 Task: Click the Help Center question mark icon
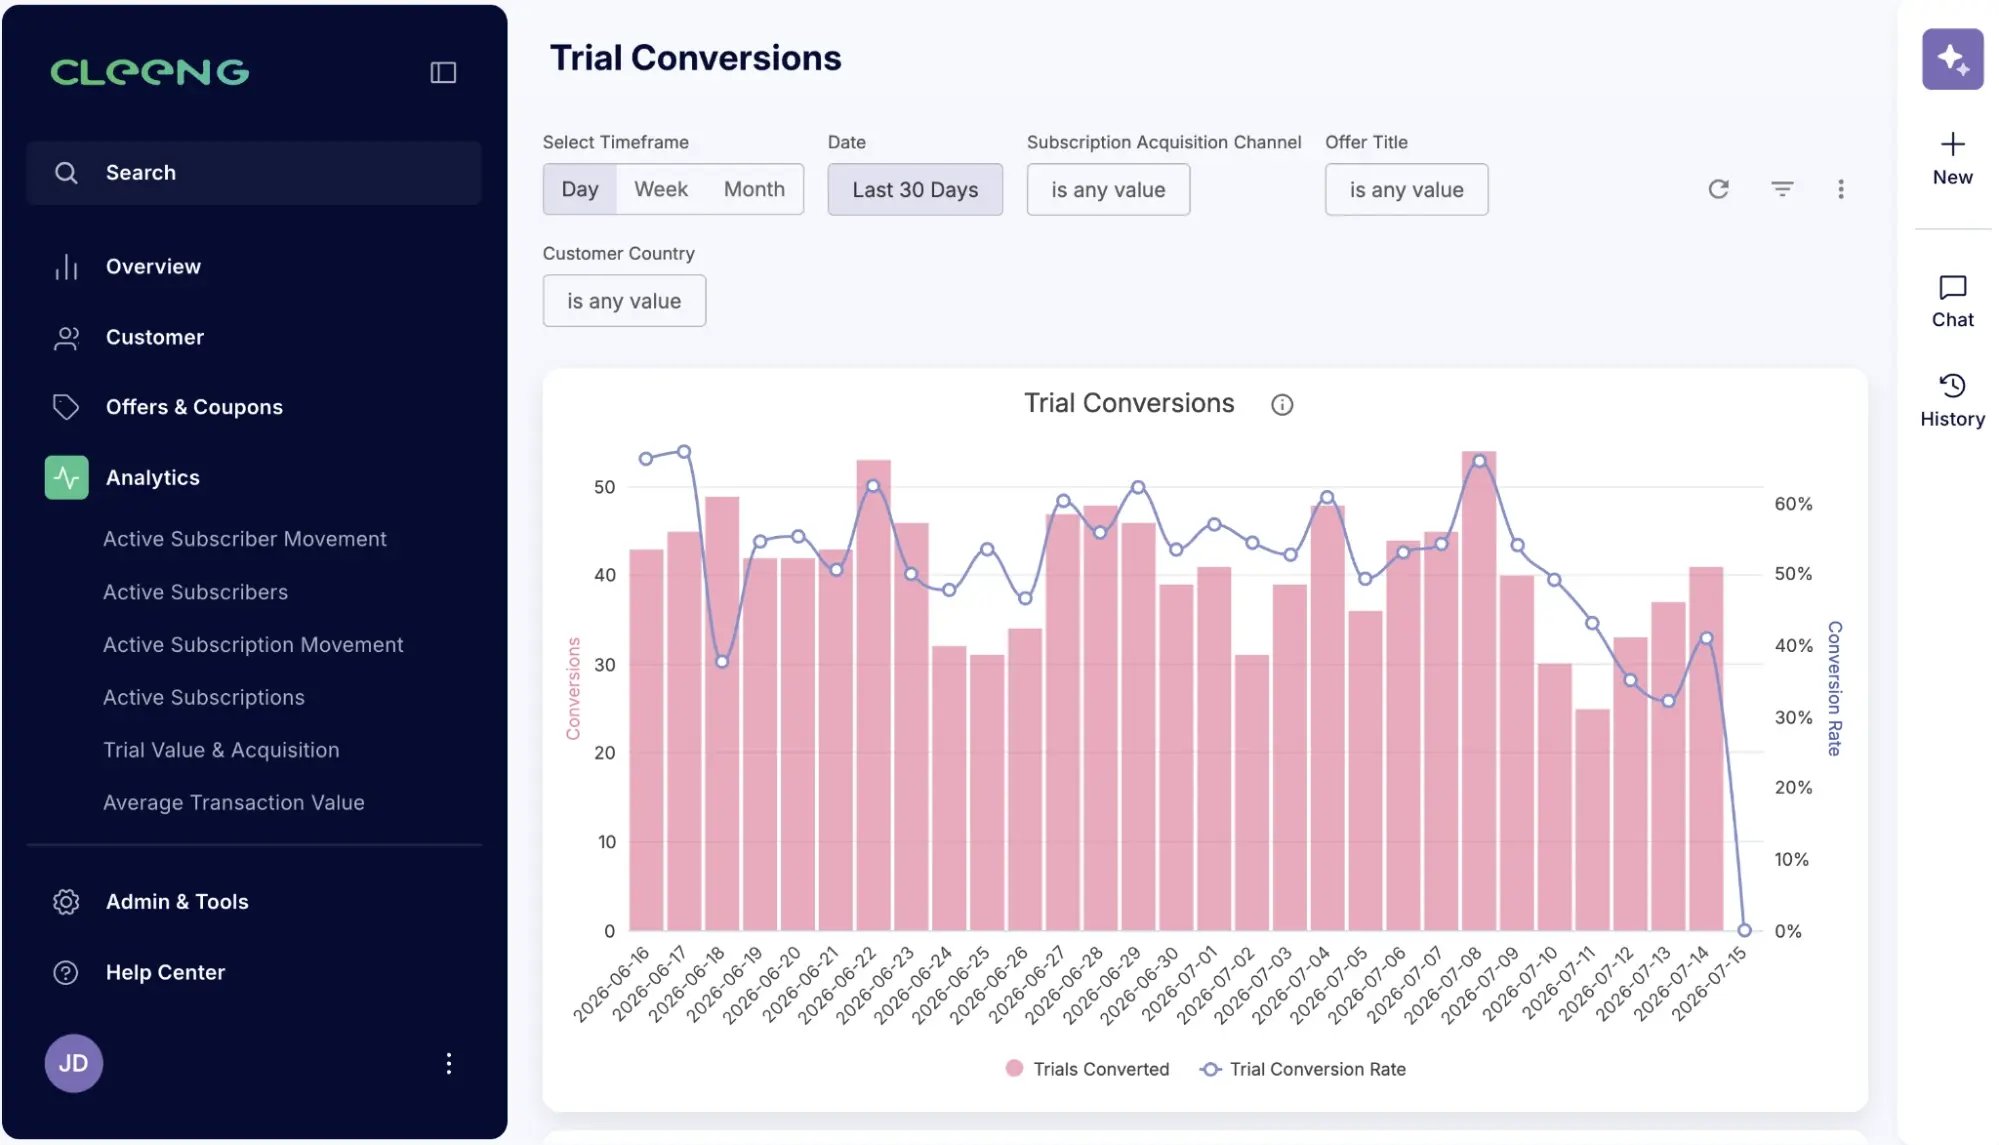(x=66, y=973)
